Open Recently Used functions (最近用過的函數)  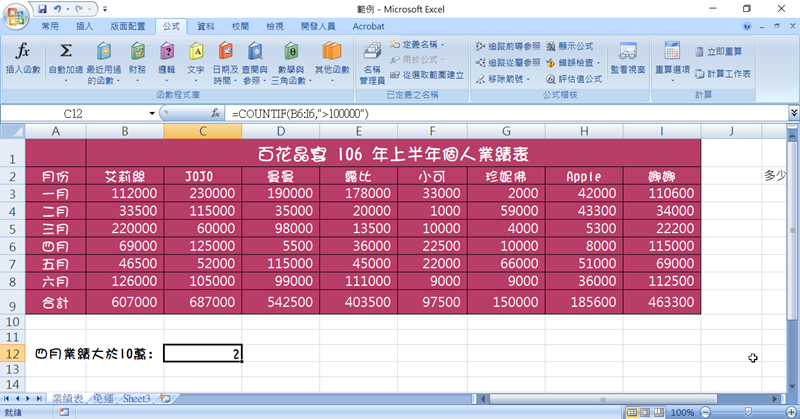point(104,63)
